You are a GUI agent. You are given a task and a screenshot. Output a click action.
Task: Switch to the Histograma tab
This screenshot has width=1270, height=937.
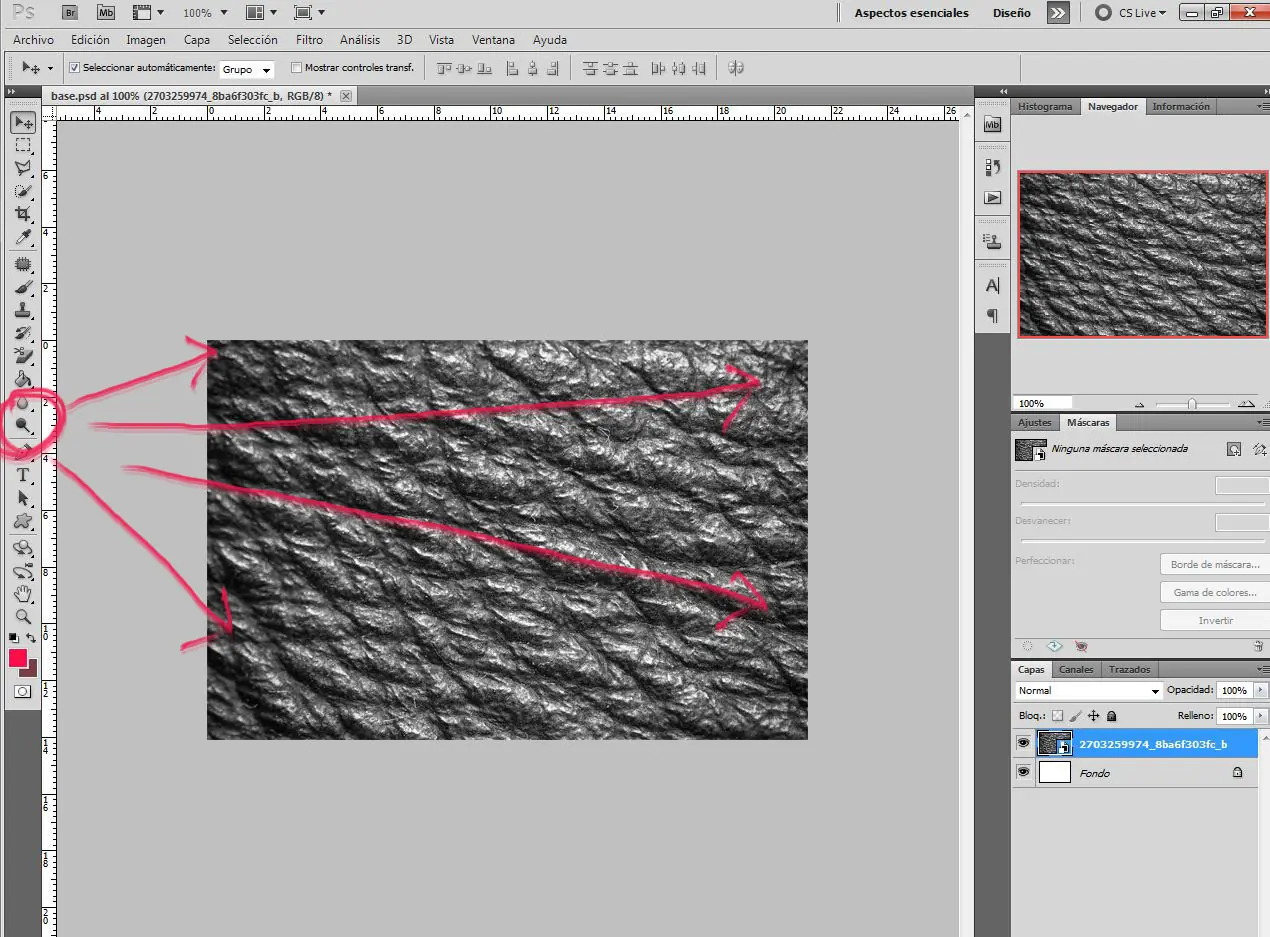[x=1045, y=106]
